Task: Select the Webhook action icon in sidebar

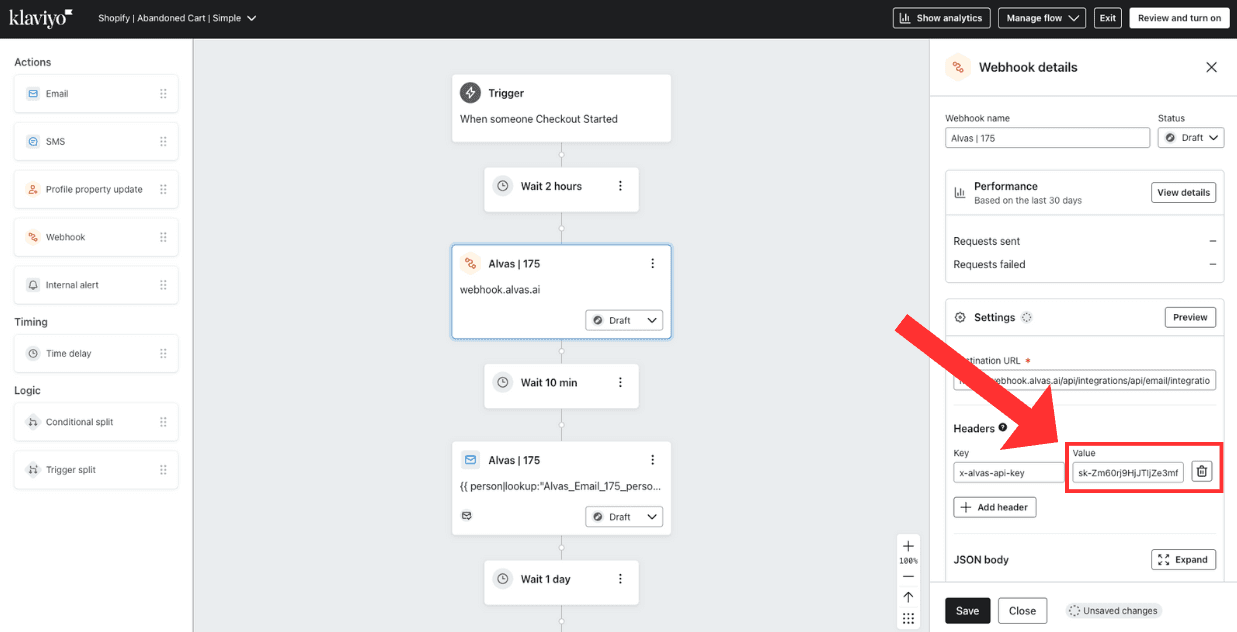Action: [33, 238]
